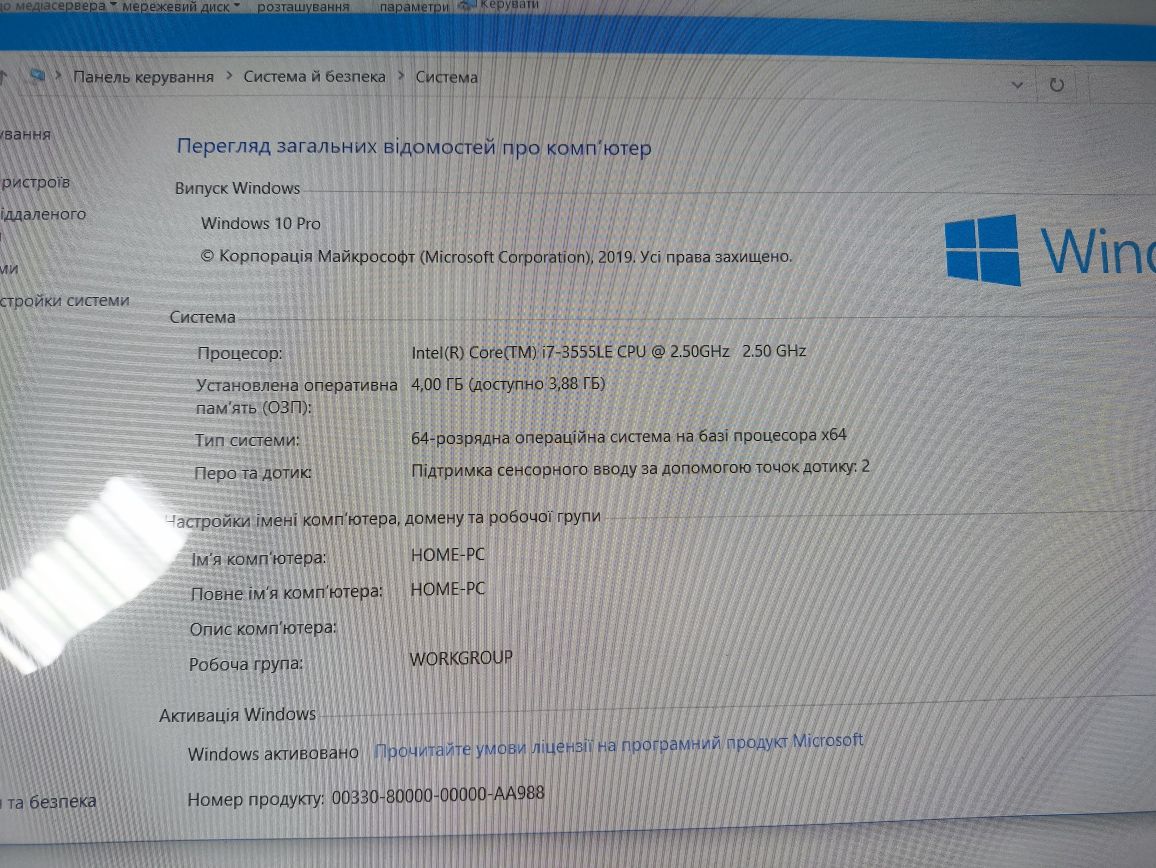Open 'мережевий диск' dropdown in Explorer ribbon
The image size is (1156, 868).
[181, 7]
